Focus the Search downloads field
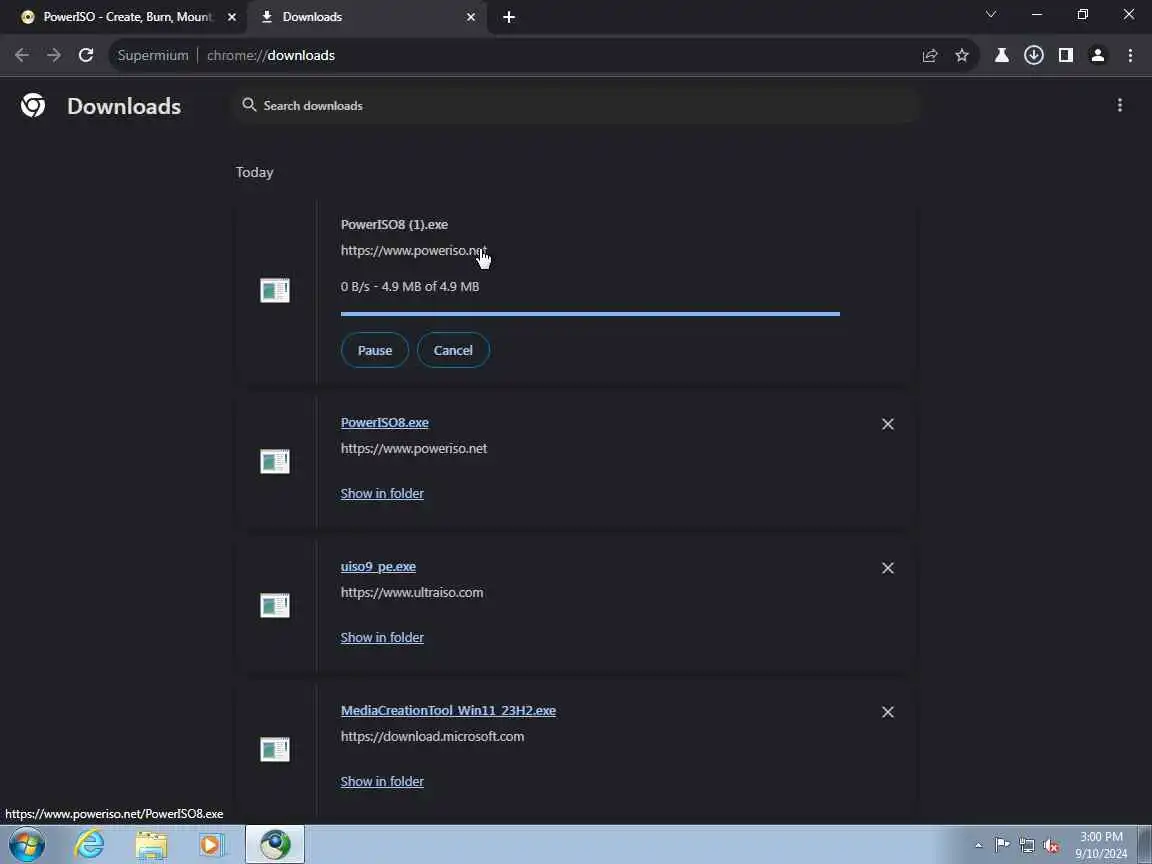The image size is (1152, 864). click(x=576, y=105)
